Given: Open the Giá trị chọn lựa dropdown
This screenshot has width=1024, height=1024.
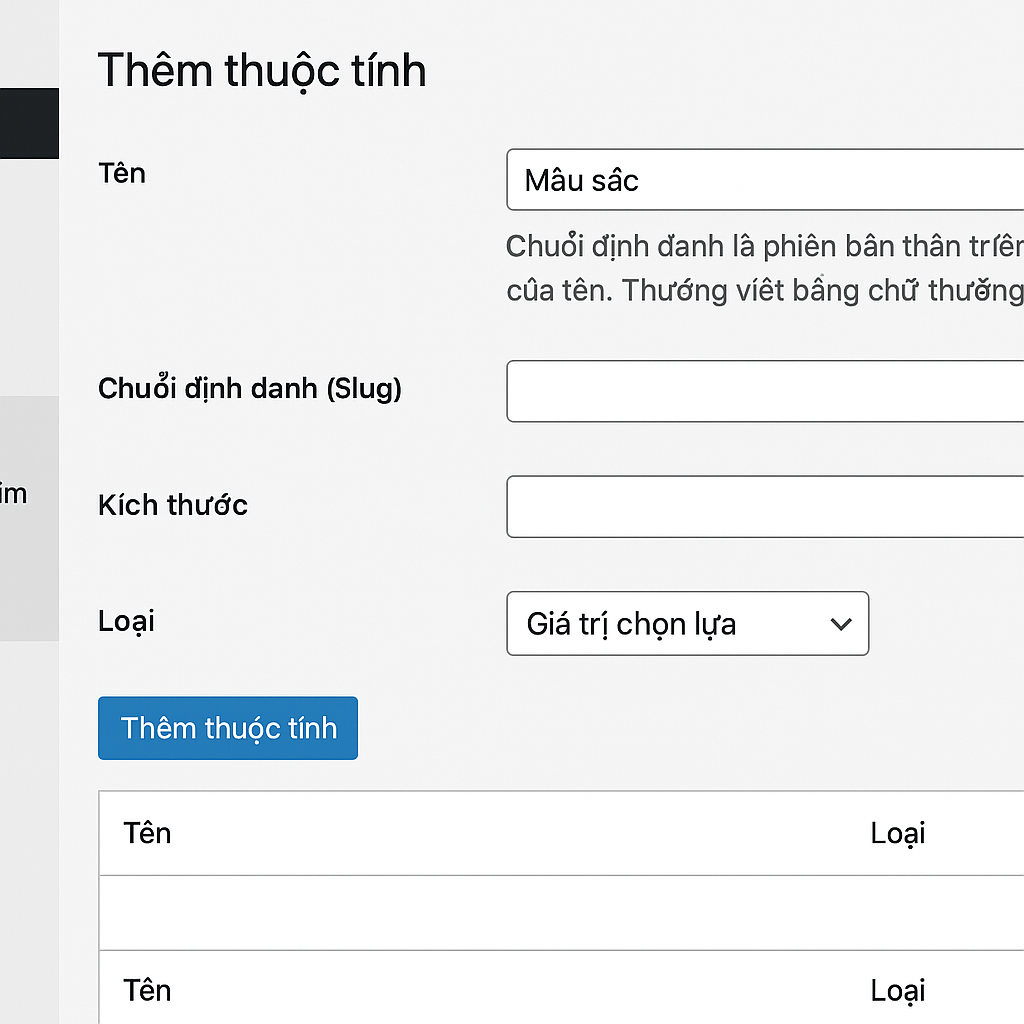Looking at the screenshot, I should pyautogui.click(x=687, y=623).
